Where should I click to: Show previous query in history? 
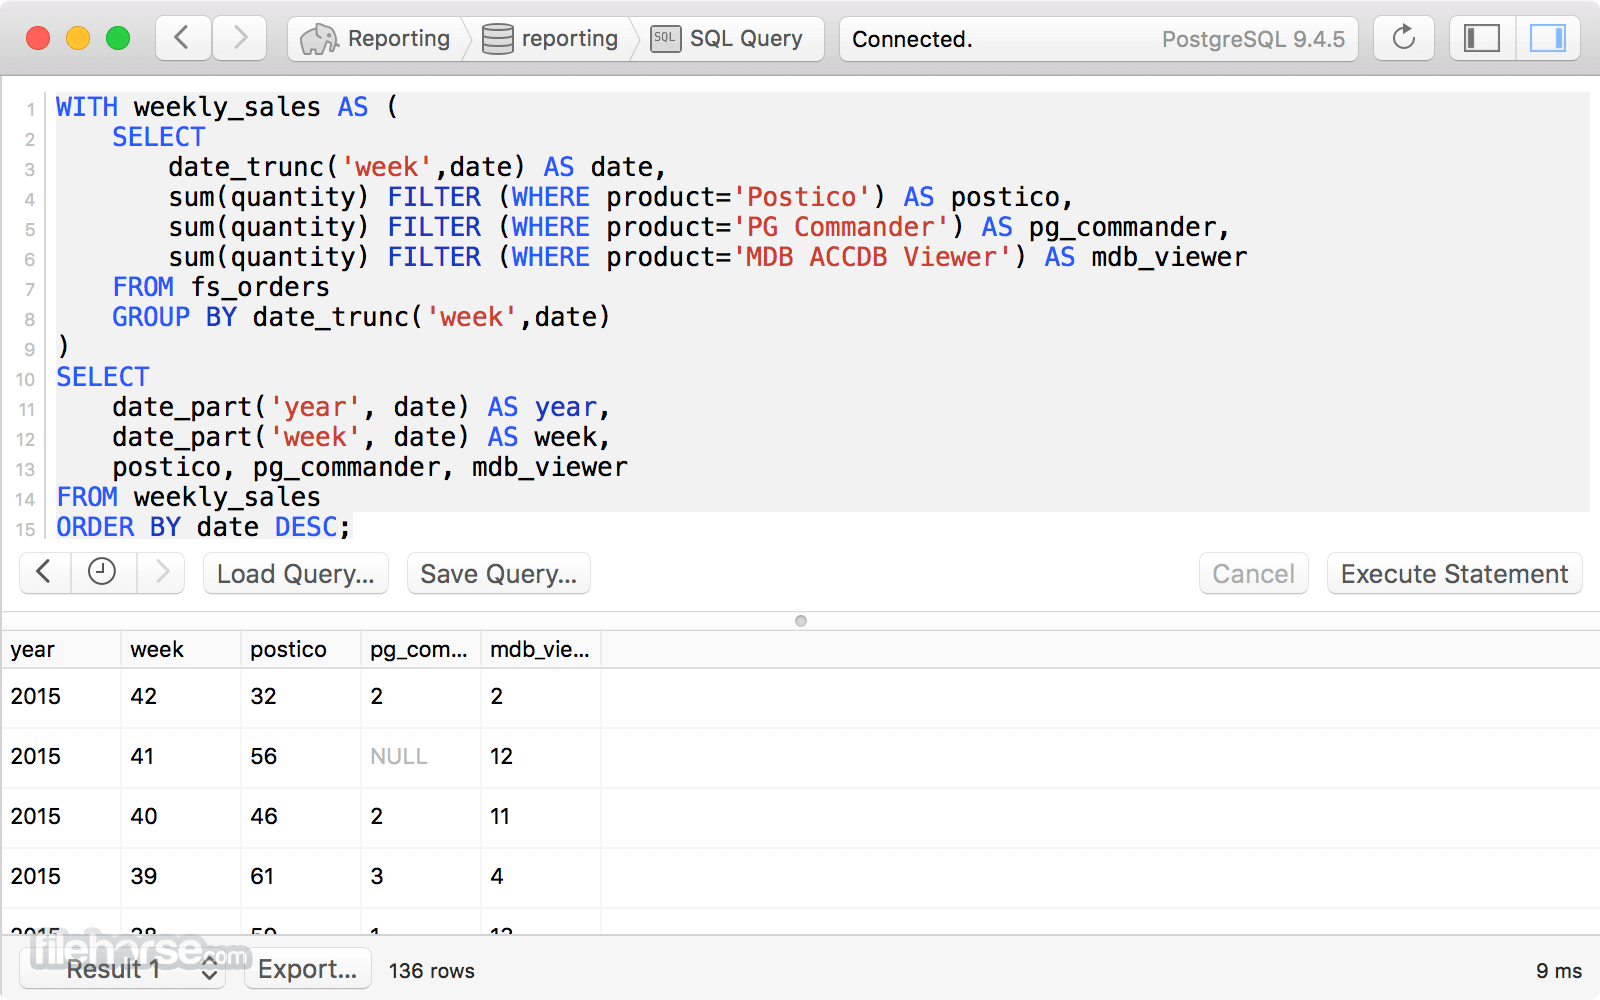click(x=44, y=573)
